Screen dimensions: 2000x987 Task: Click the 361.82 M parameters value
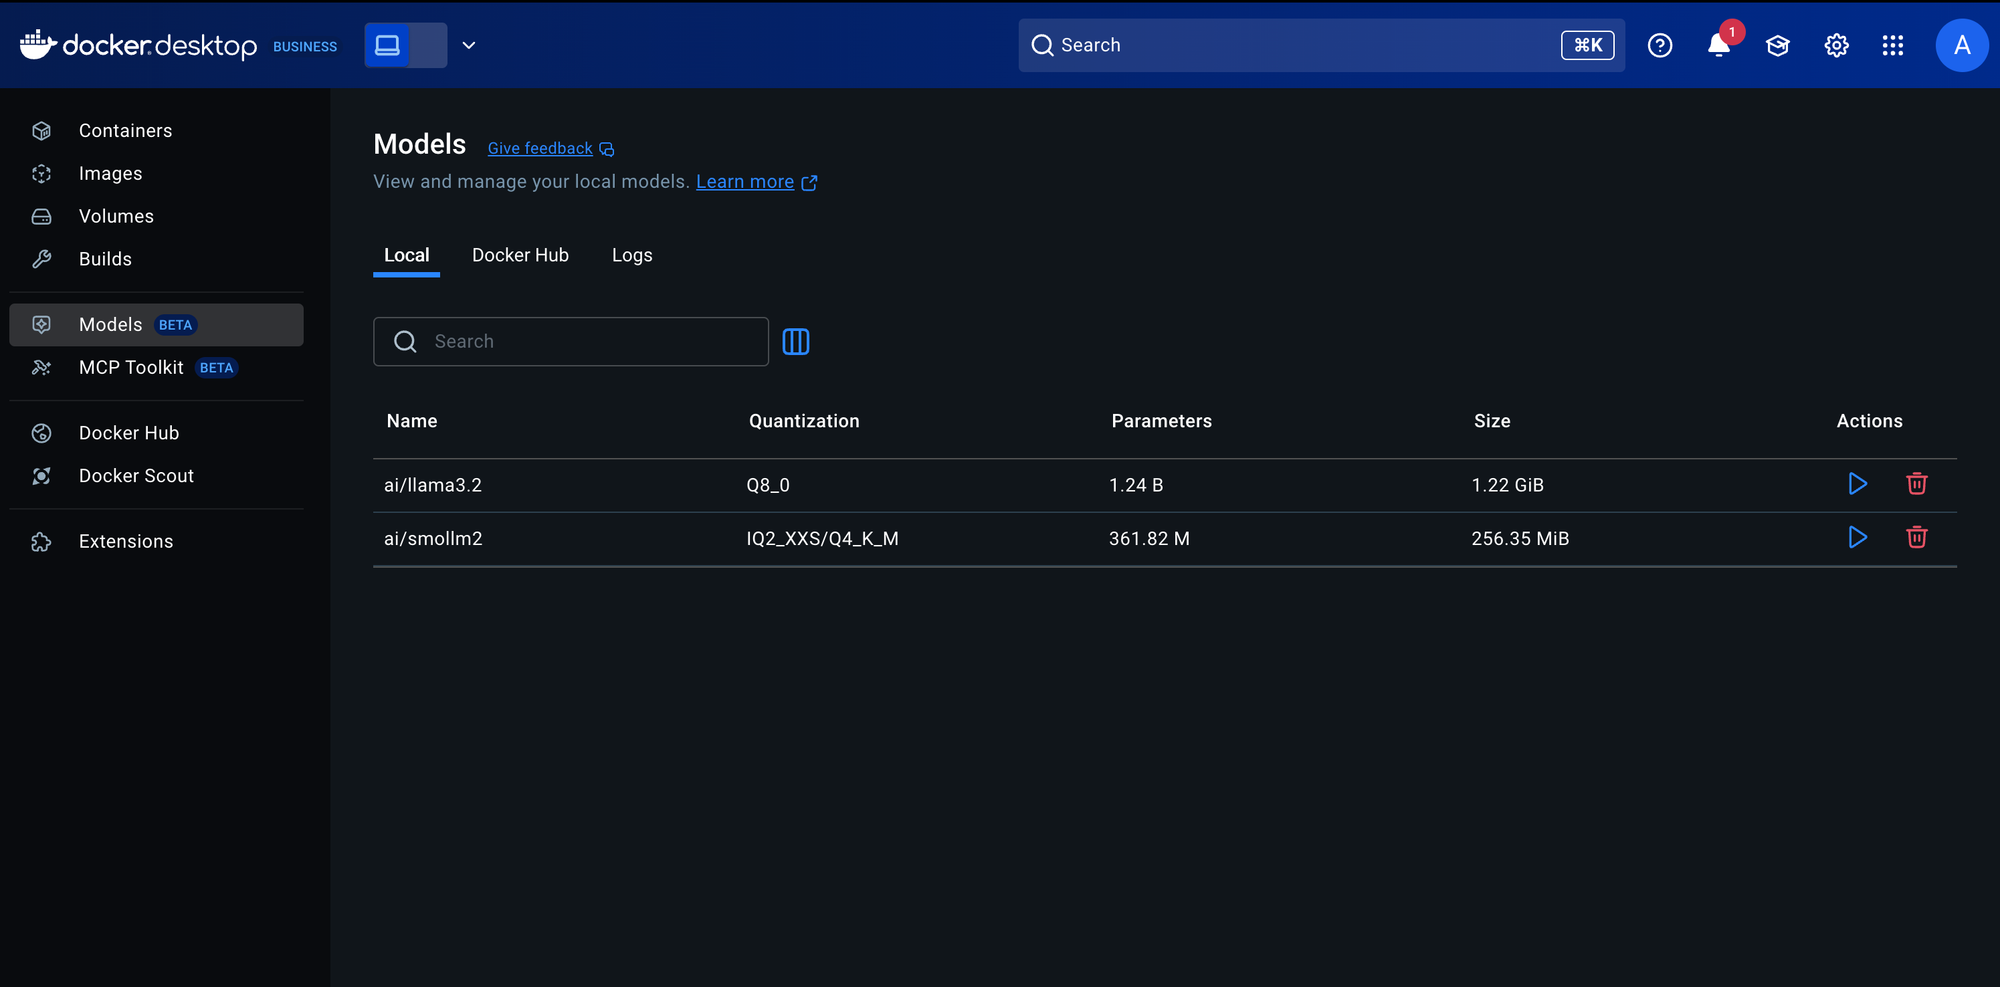point(1149,539)
